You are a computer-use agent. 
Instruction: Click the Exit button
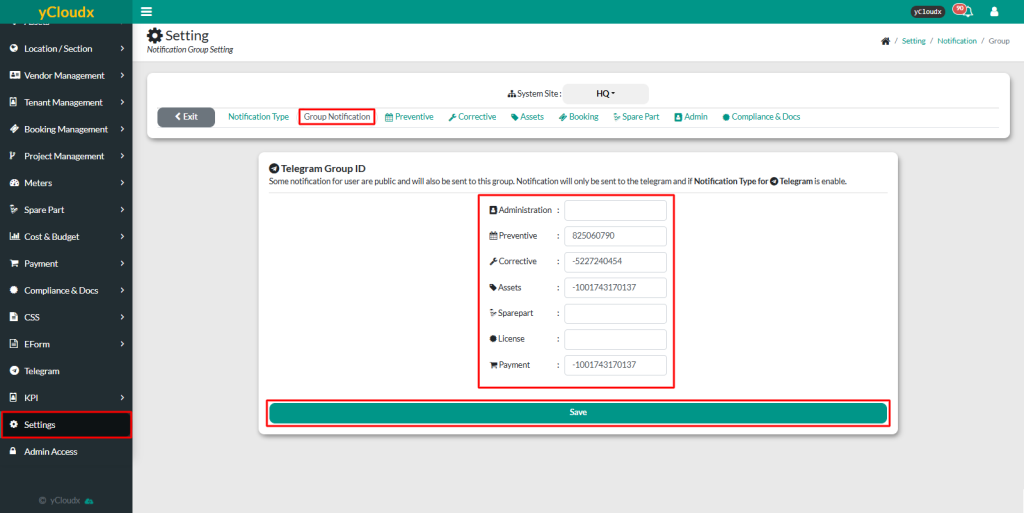pyautogui.click(x=186, y=117)
